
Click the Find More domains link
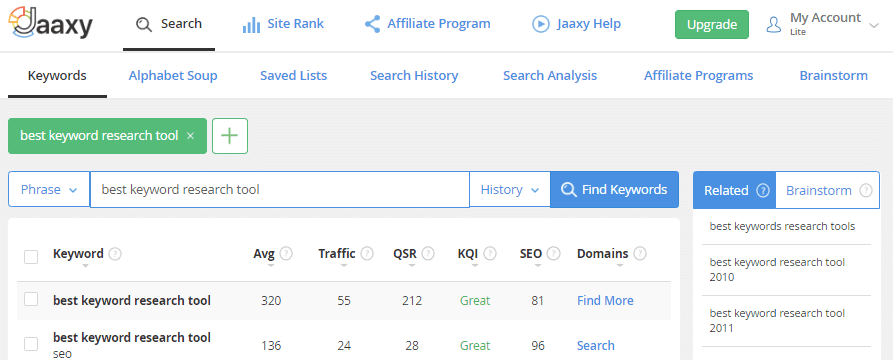(605, 300)
